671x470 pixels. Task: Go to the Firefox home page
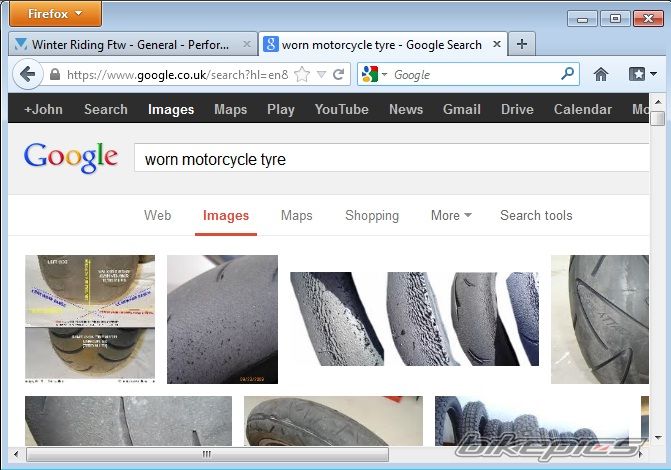point(601,74)
